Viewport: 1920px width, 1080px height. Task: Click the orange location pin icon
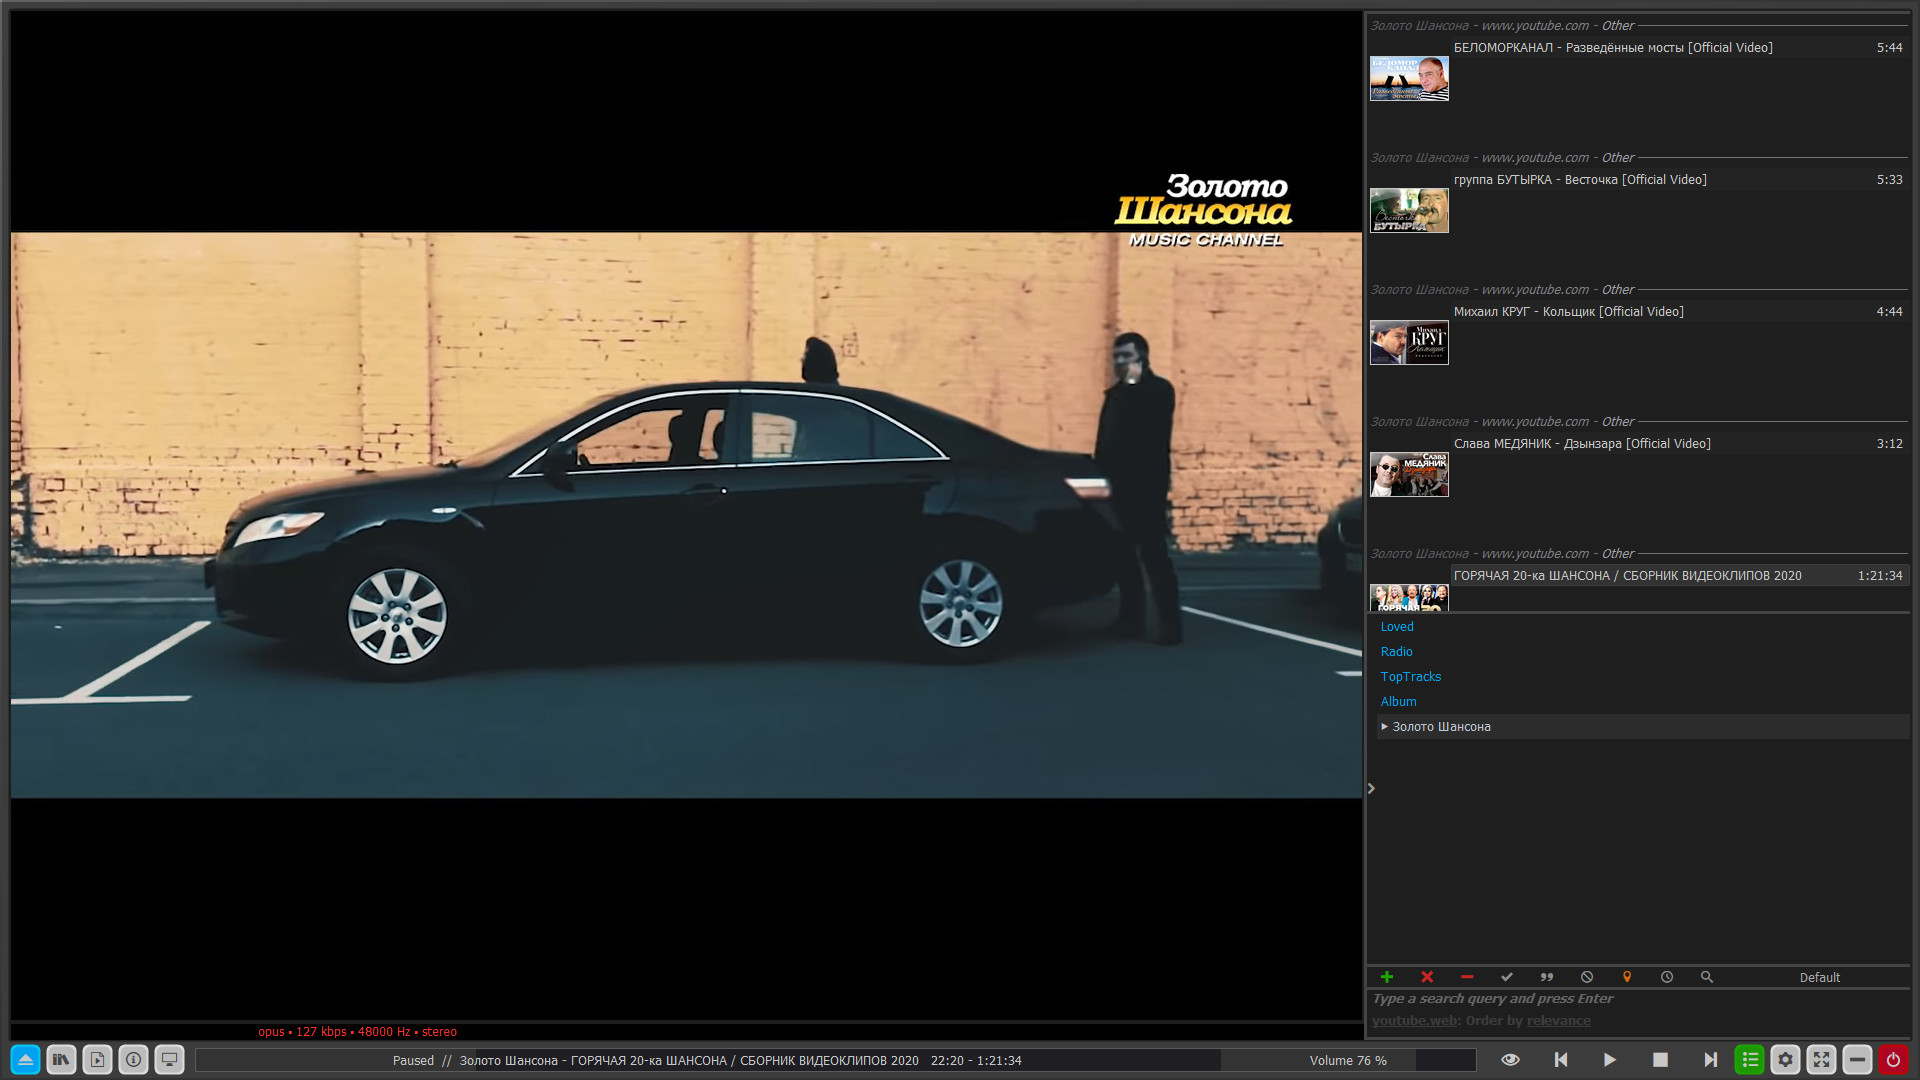[1627, 977]
